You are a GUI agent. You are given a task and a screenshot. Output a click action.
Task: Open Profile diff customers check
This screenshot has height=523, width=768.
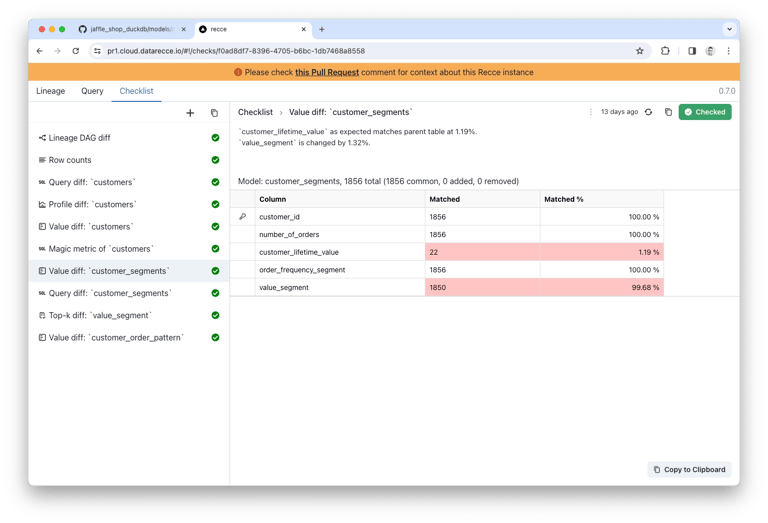(x=128, y=205)
